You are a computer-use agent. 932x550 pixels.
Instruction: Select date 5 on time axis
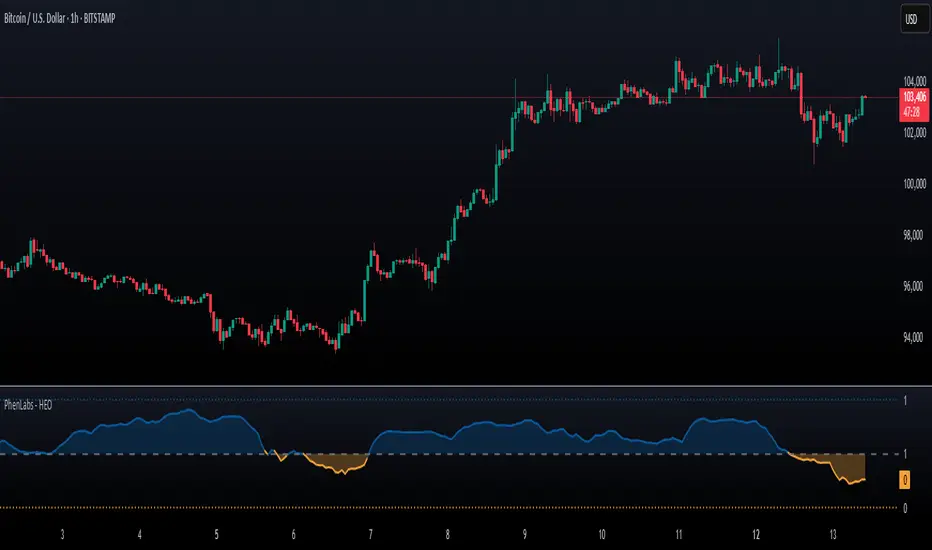tap(216, 535)
